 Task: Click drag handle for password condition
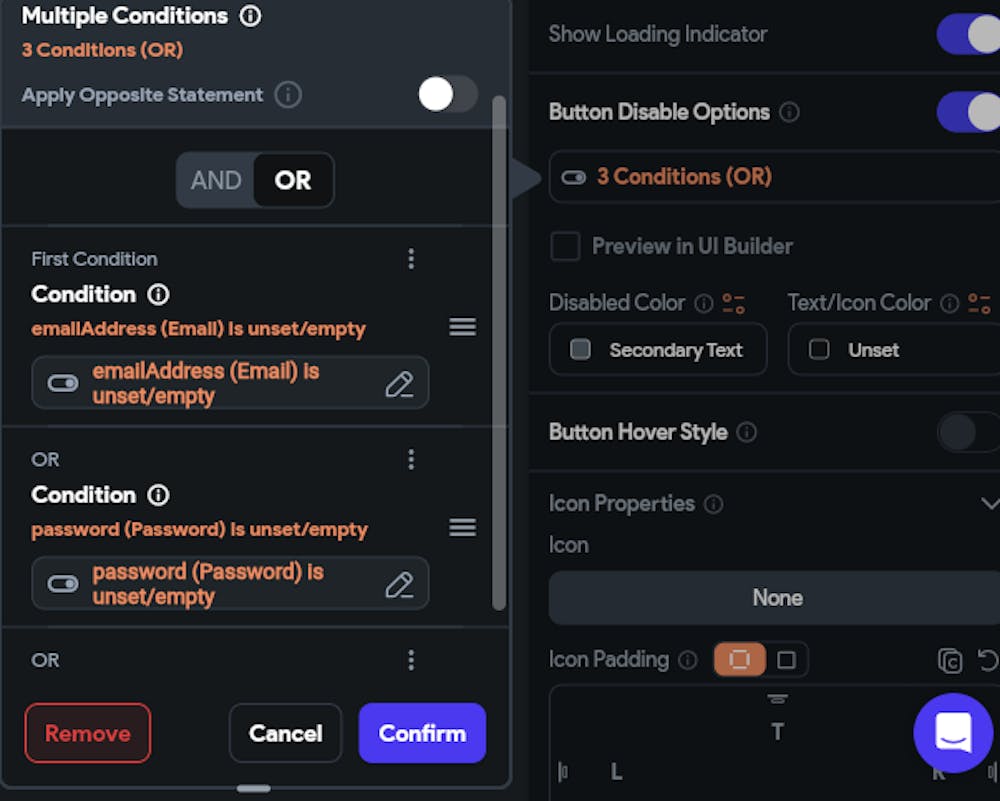click(x=462, y=527)
